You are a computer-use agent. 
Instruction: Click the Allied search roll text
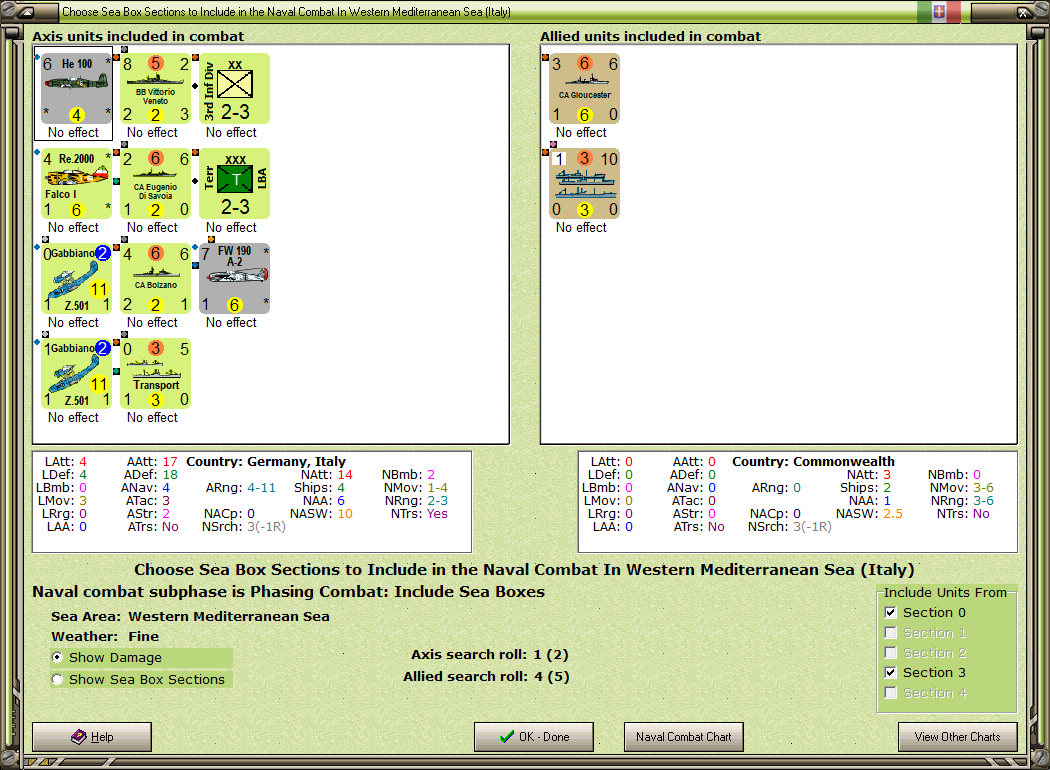coord(486,677)
